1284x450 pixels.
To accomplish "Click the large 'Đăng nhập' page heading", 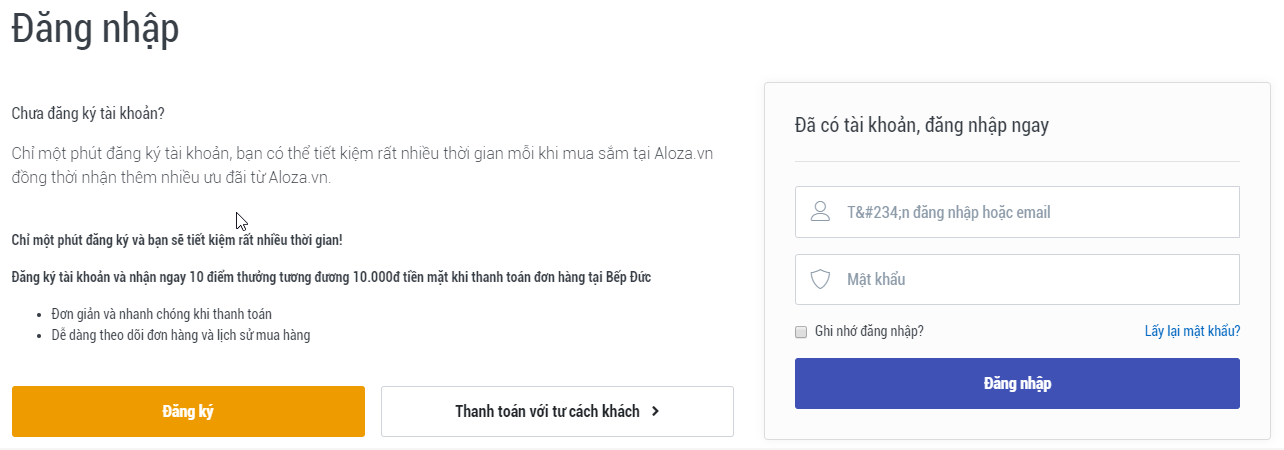I will (95, 28).
